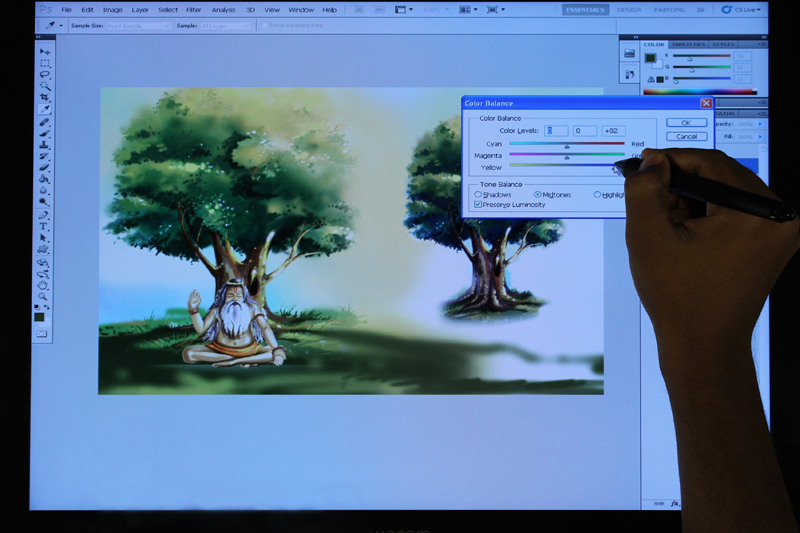Click the foreground color swatch in toolbox

click(39, 317)
